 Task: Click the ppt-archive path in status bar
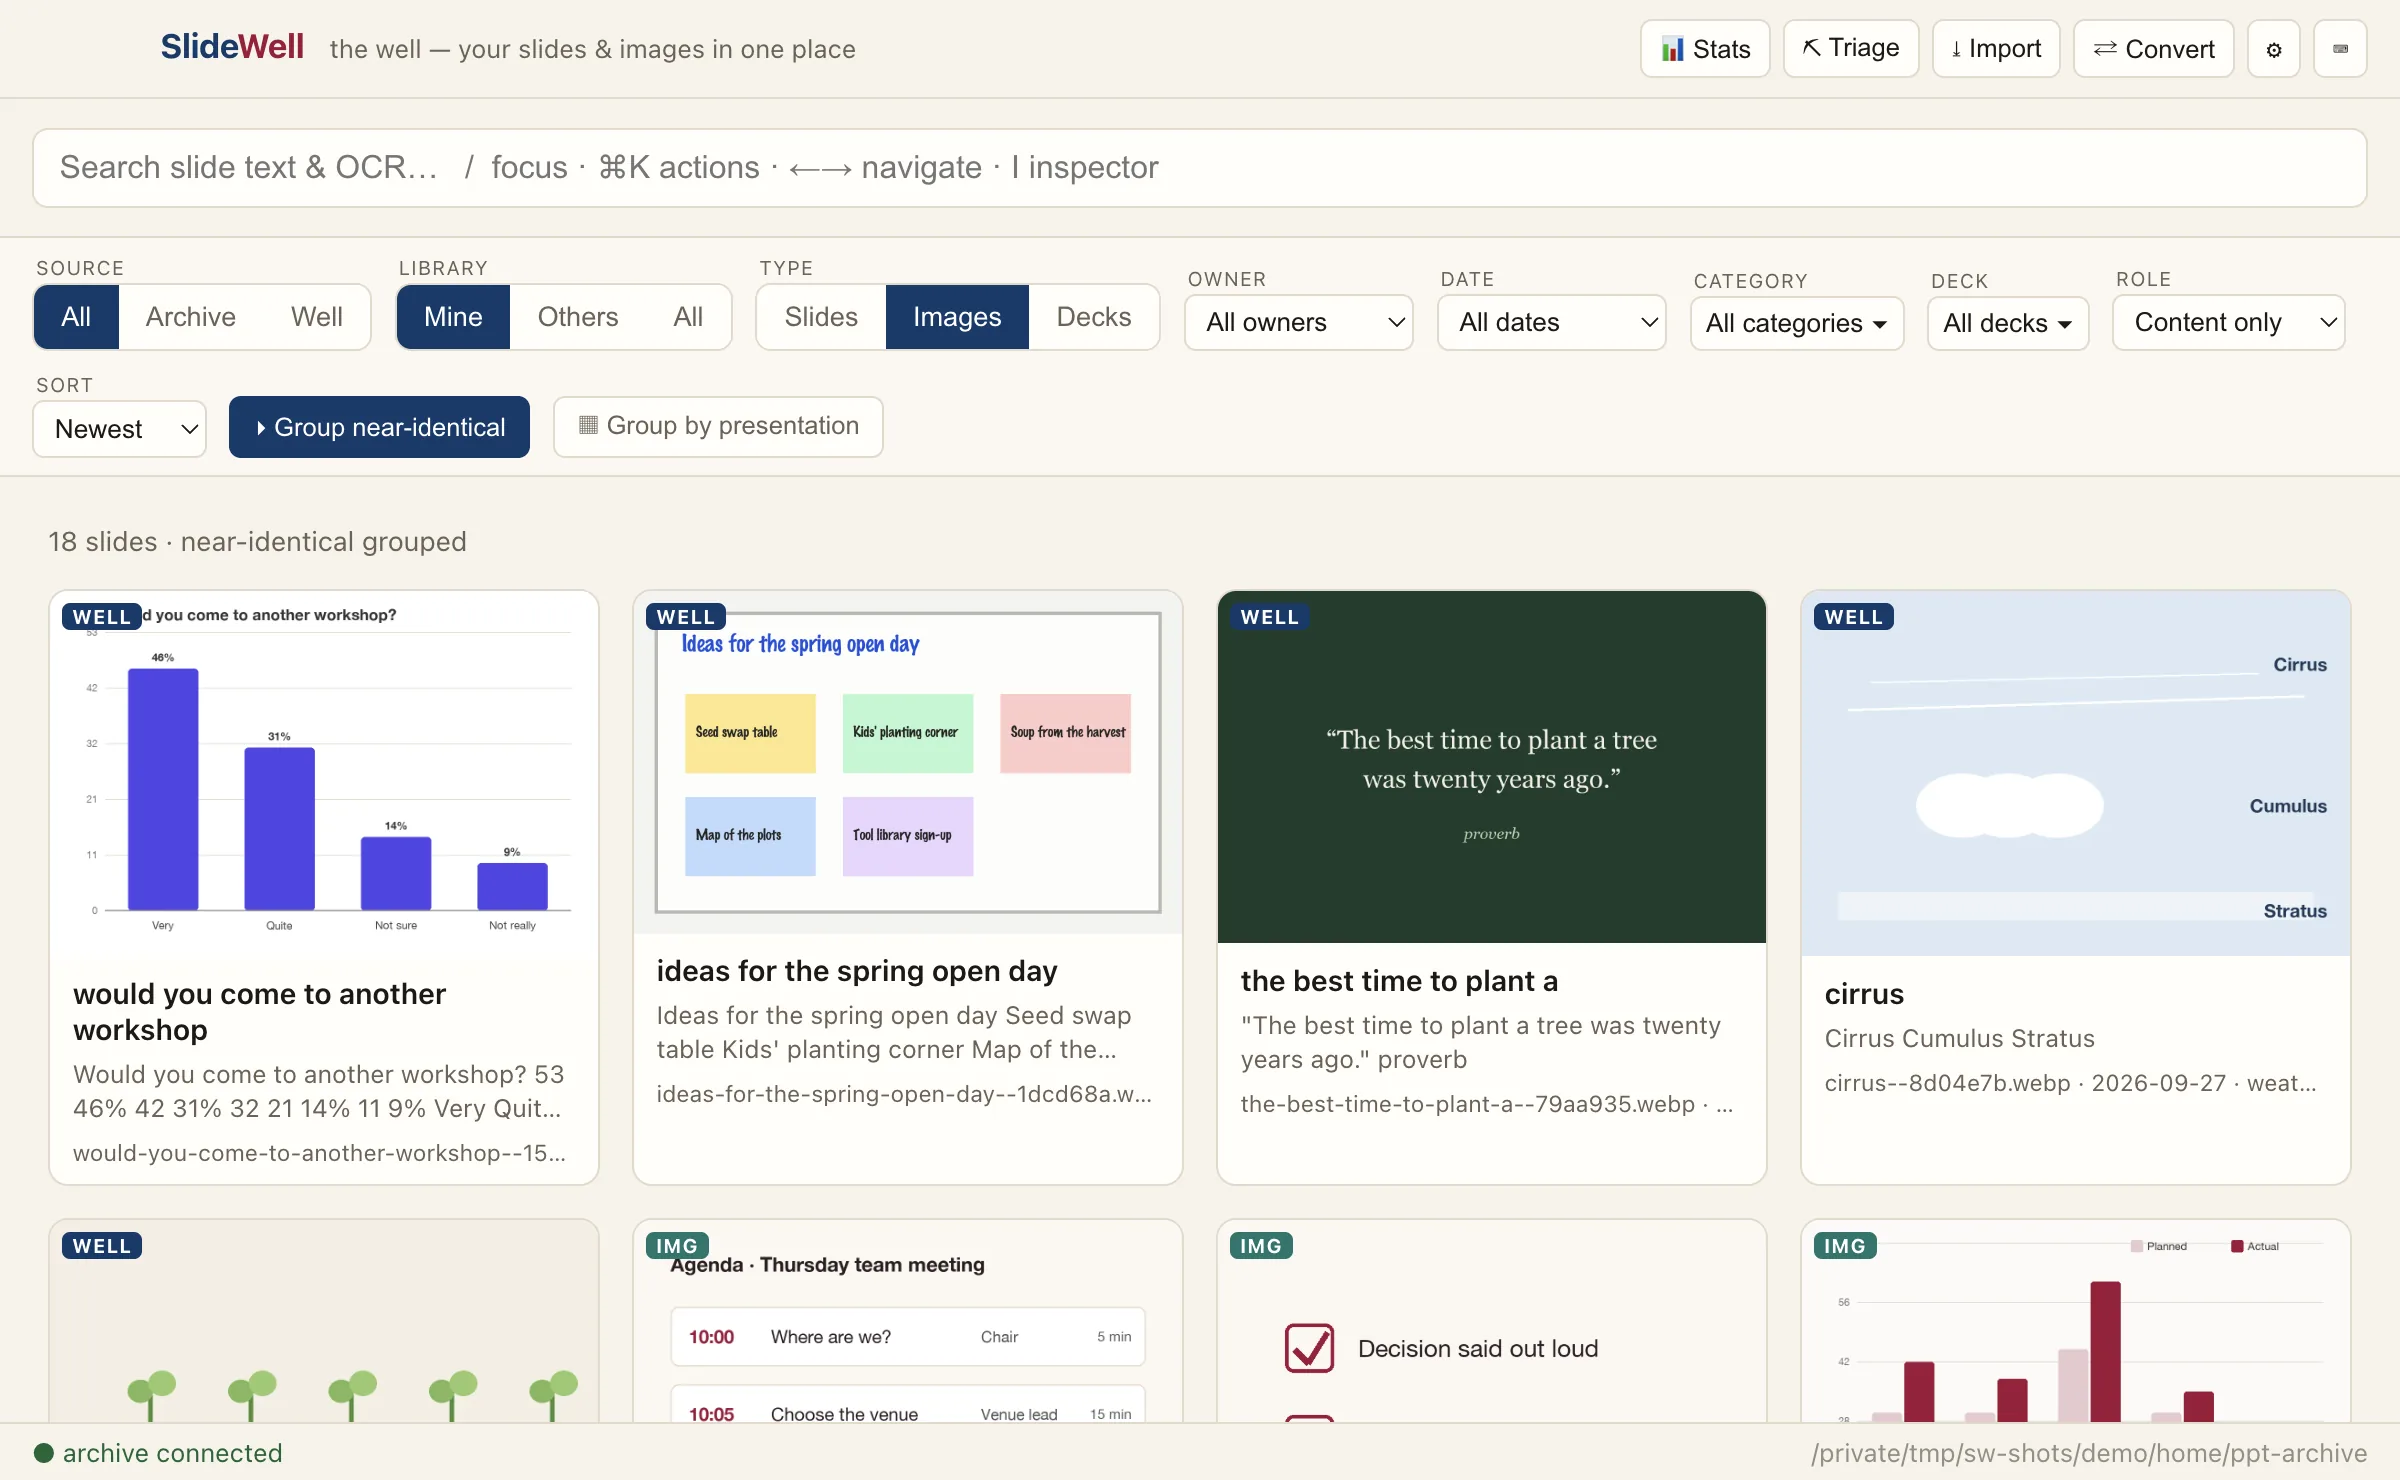pyautogui.click(x=2089, y=1453)
